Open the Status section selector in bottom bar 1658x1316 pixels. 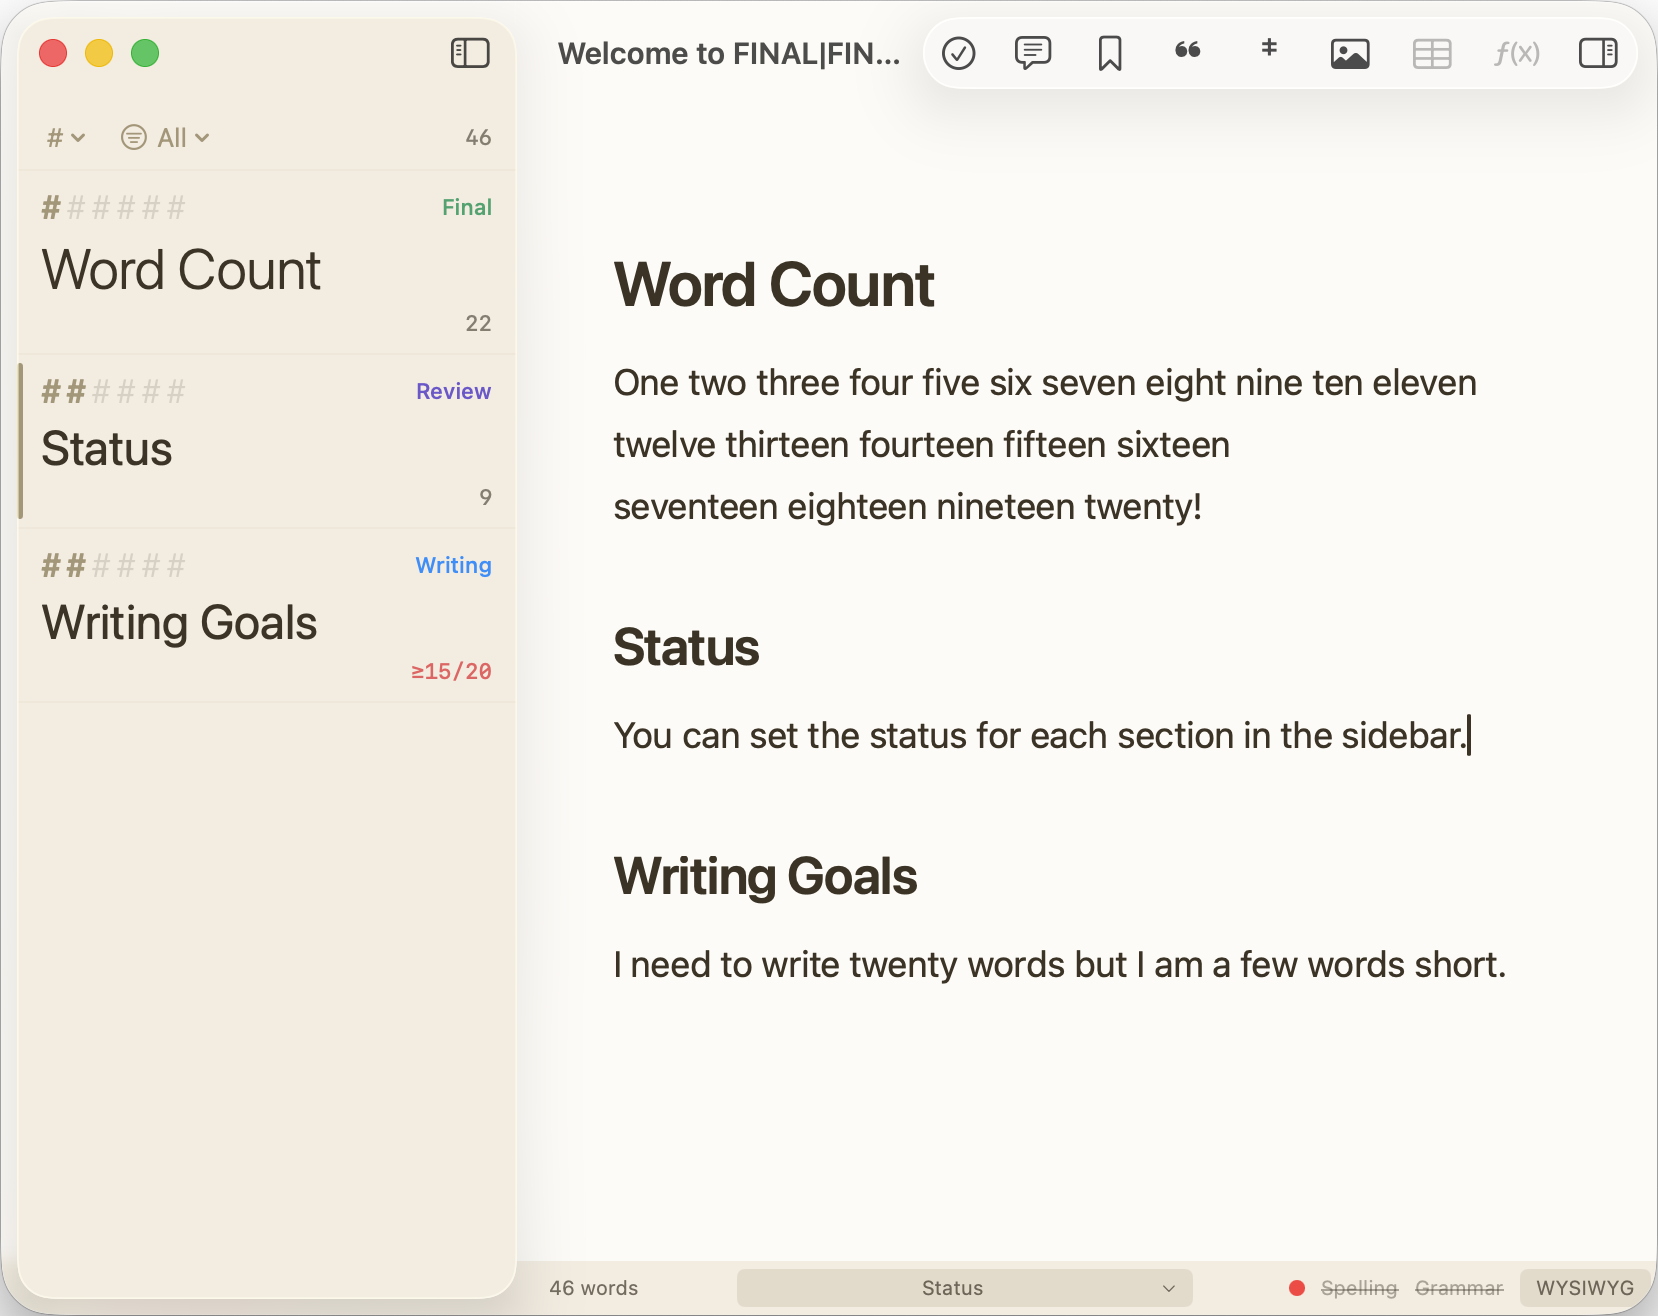click(x=964, y=1288)
